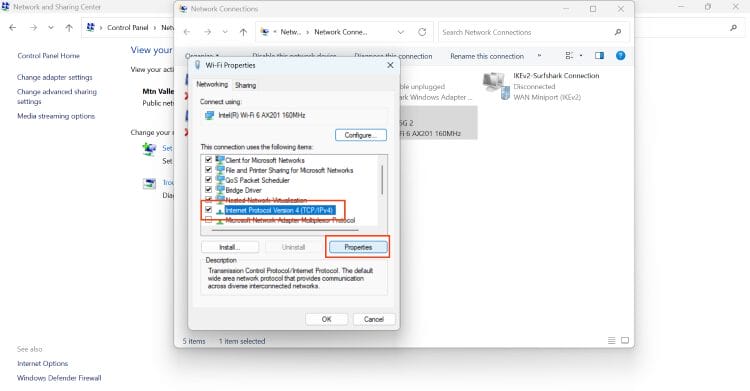Click Netw.. breadcrumb in Network Connections address bar
The width and height of the screenshot is (750, 391).
tap(291, 32)
